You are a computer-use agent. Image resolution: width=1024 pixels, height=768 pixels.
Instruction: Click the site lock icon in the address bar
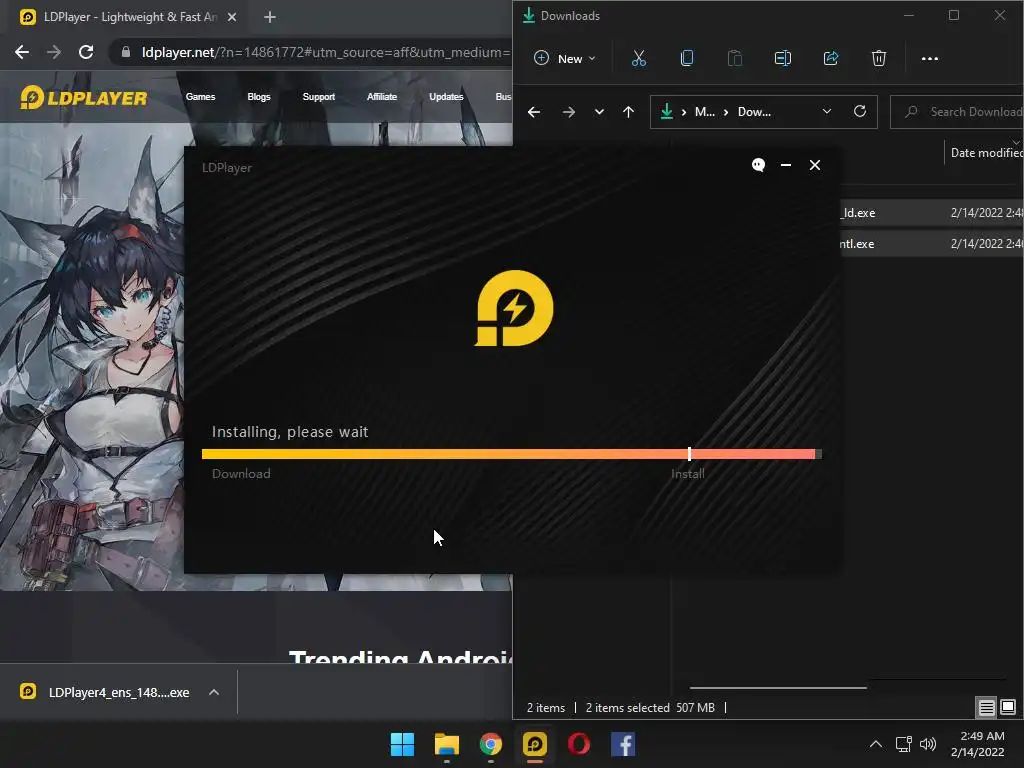pos(126,52)
